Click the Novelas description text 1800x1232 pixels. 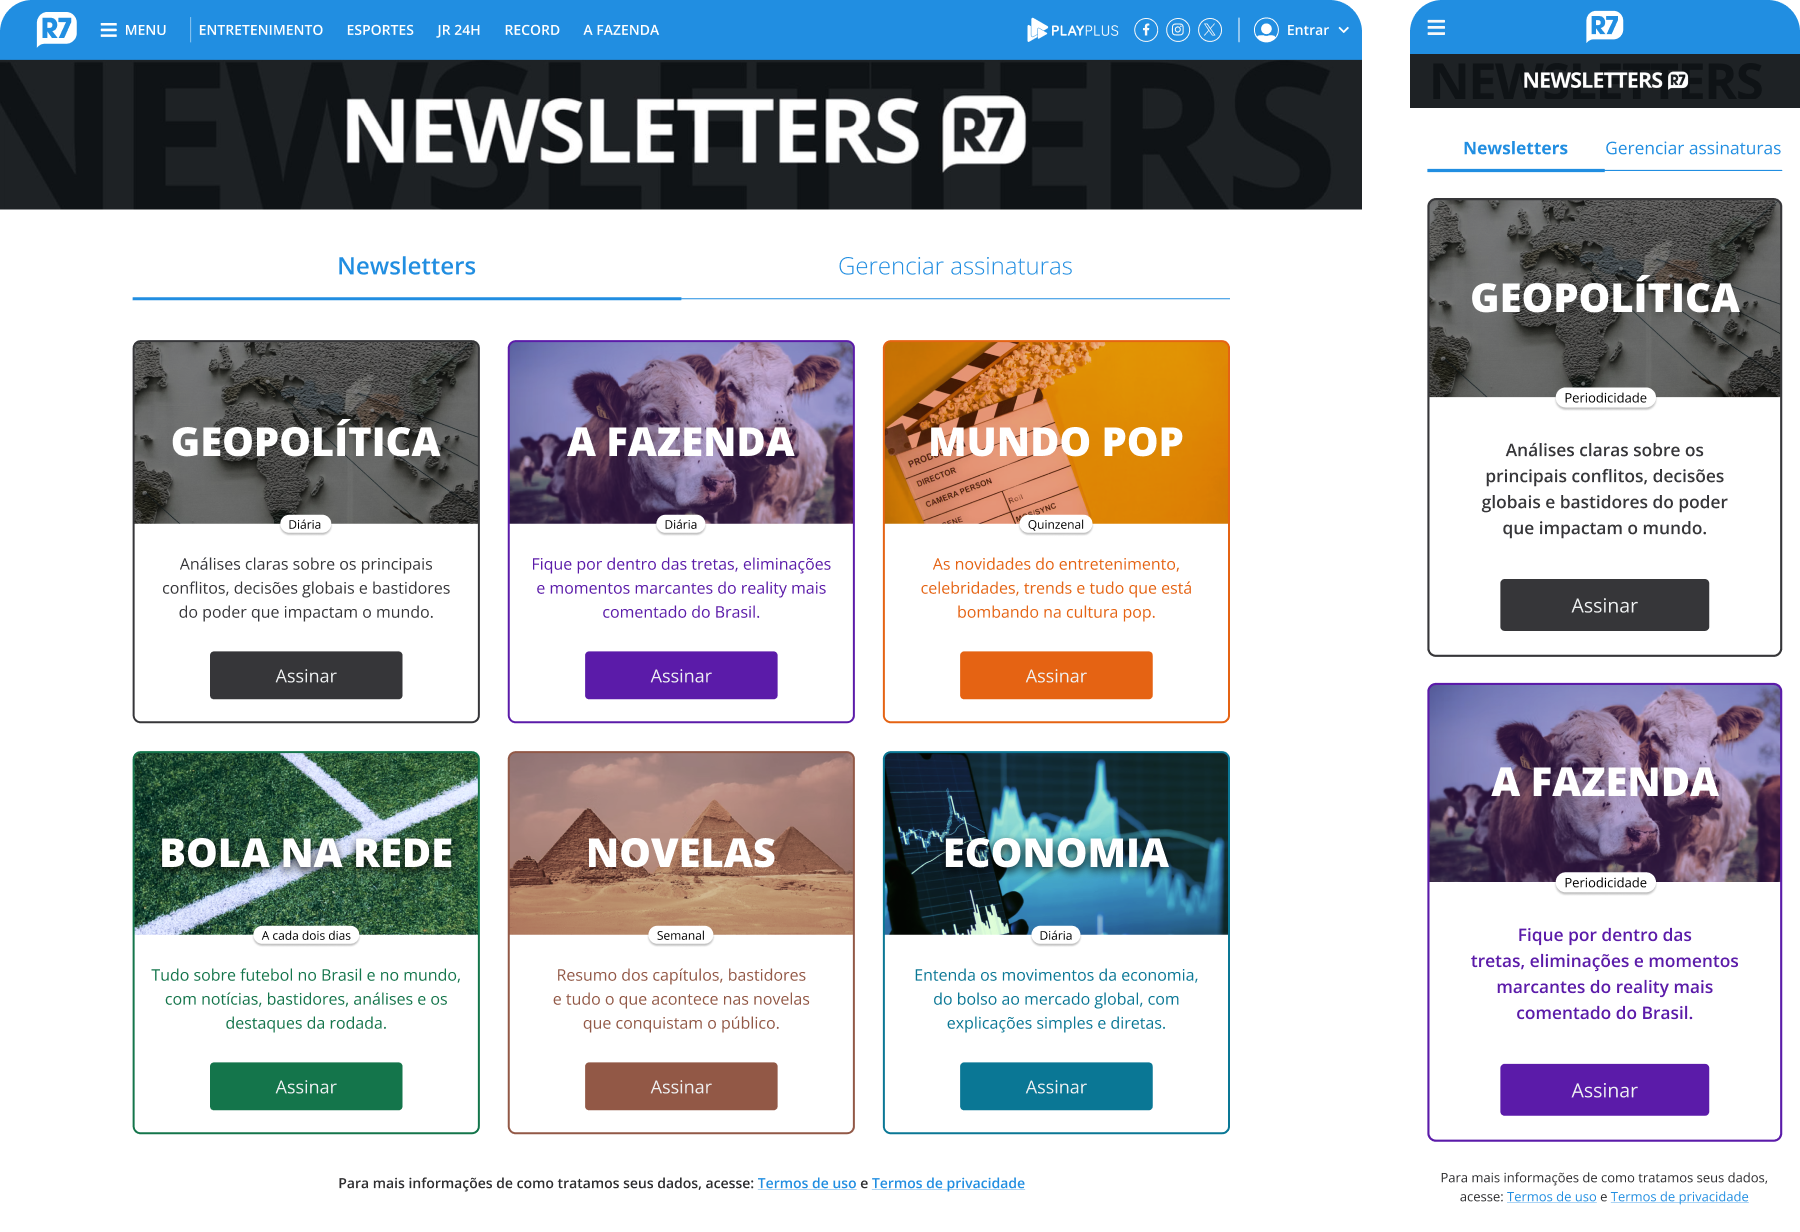tap(681, 999)
